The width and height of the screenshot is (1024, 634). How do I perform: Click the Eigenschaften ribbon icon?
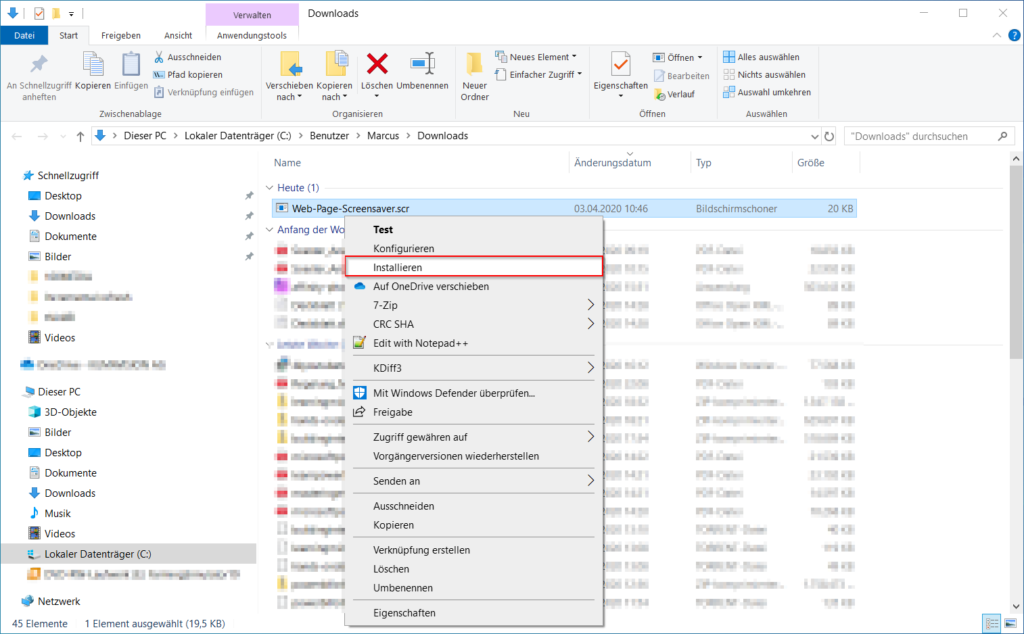(x=620, y=64)
